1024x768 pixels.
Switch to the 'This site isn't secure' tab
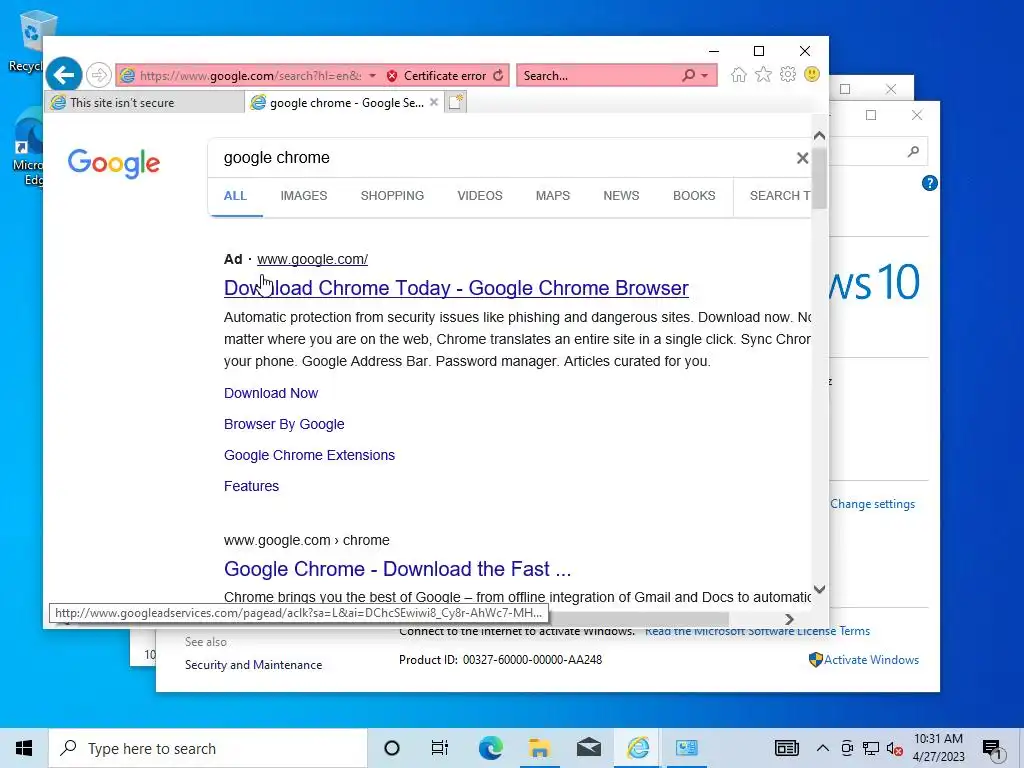pos(145,103)
